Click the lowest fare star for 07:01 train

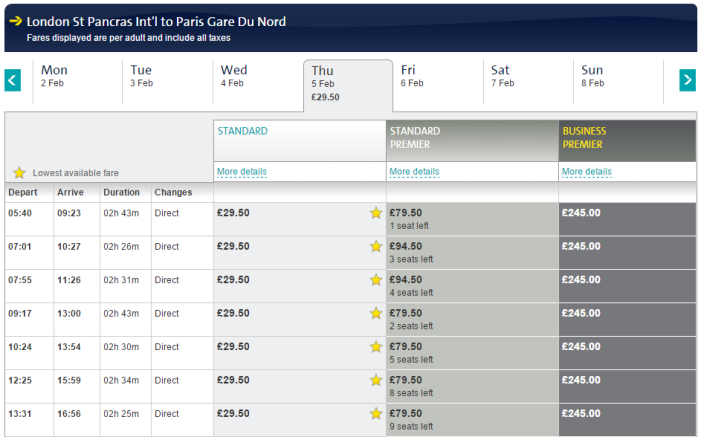tap(376, 246)
